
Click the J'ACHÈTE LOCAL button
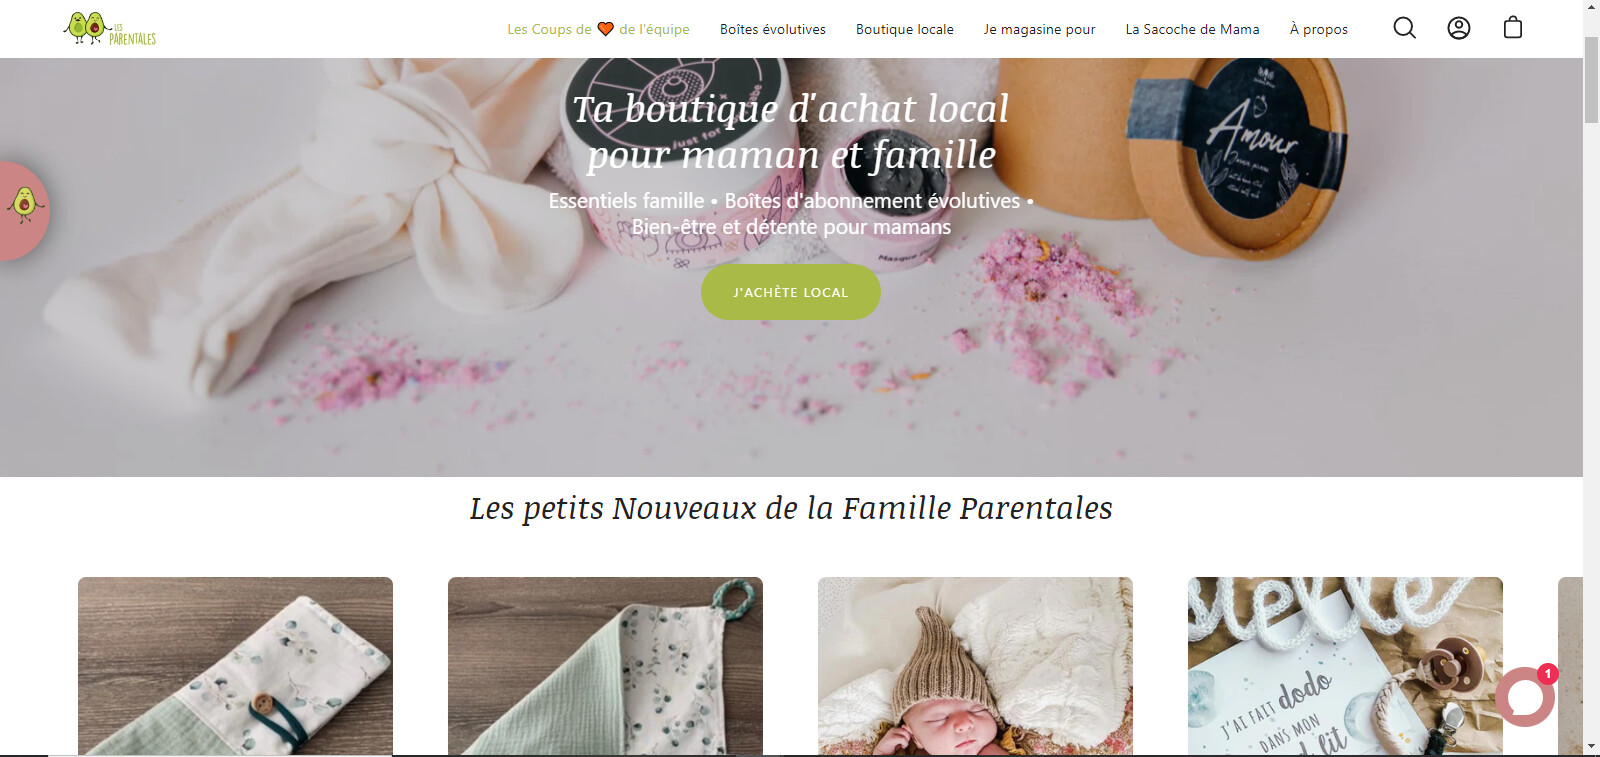tap(791, 292)
